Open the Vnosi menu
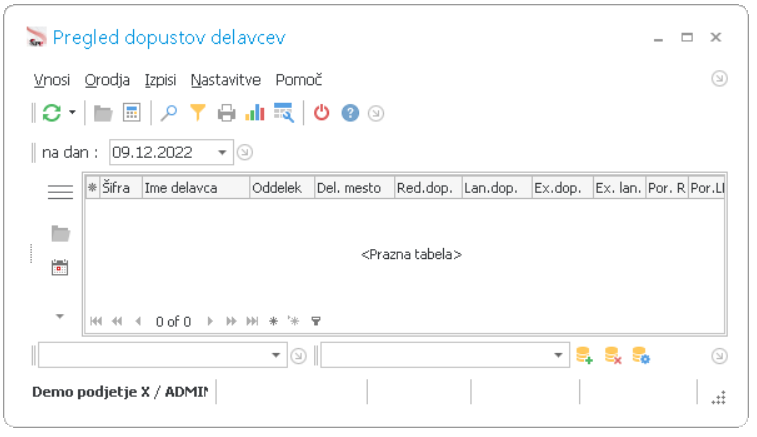Viewport: 757px width, 437px height. point(51,80)
